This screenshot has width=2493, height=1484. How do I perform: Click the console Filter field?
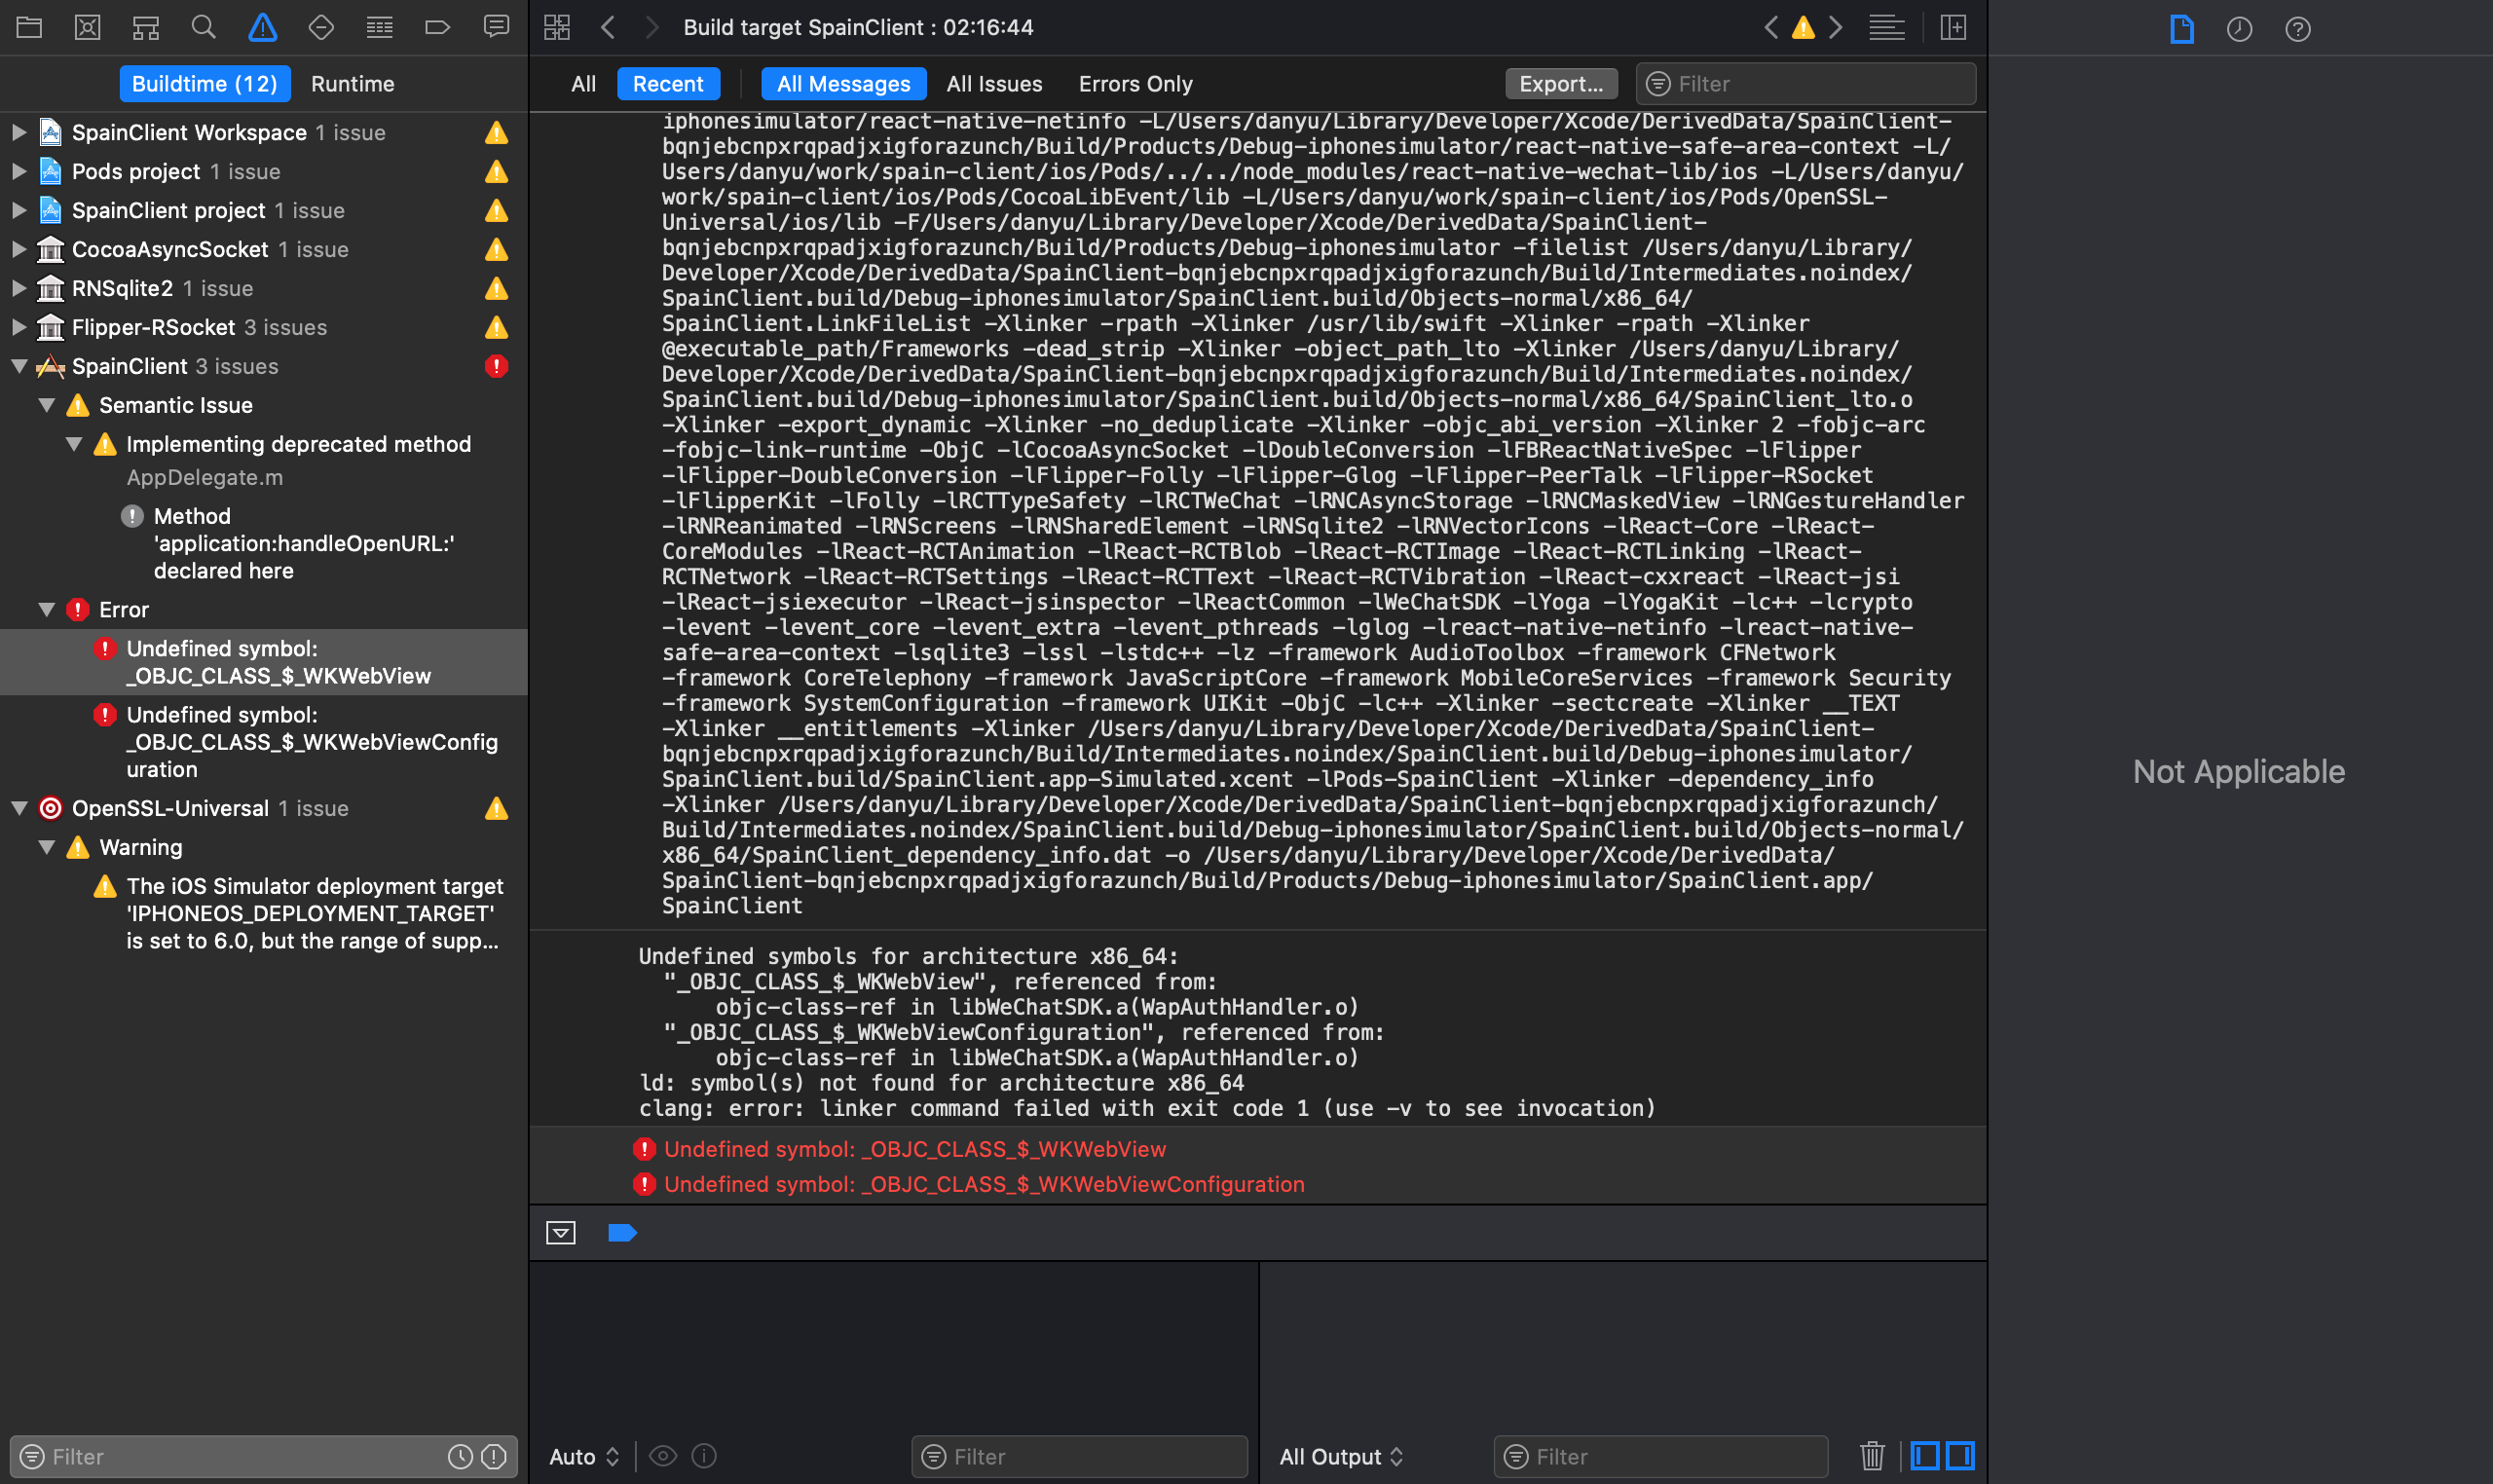click(x=1660, y=1457)
